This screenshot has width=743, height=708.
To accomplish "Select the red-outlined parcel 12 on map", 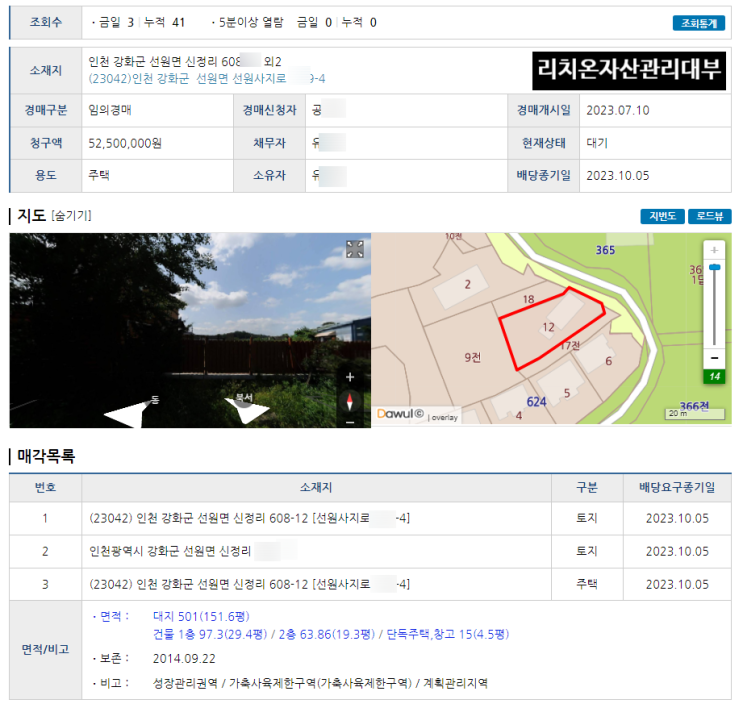I will point(548,327).
